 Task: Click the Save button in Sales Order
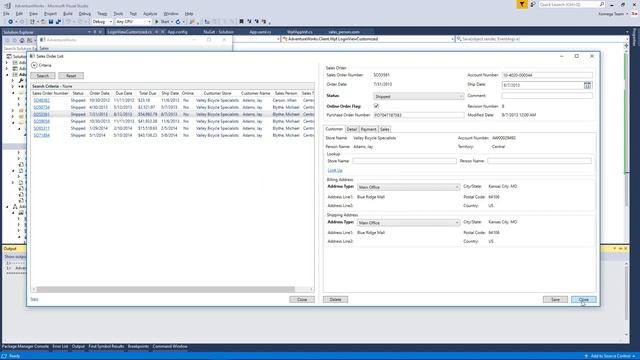555,300
